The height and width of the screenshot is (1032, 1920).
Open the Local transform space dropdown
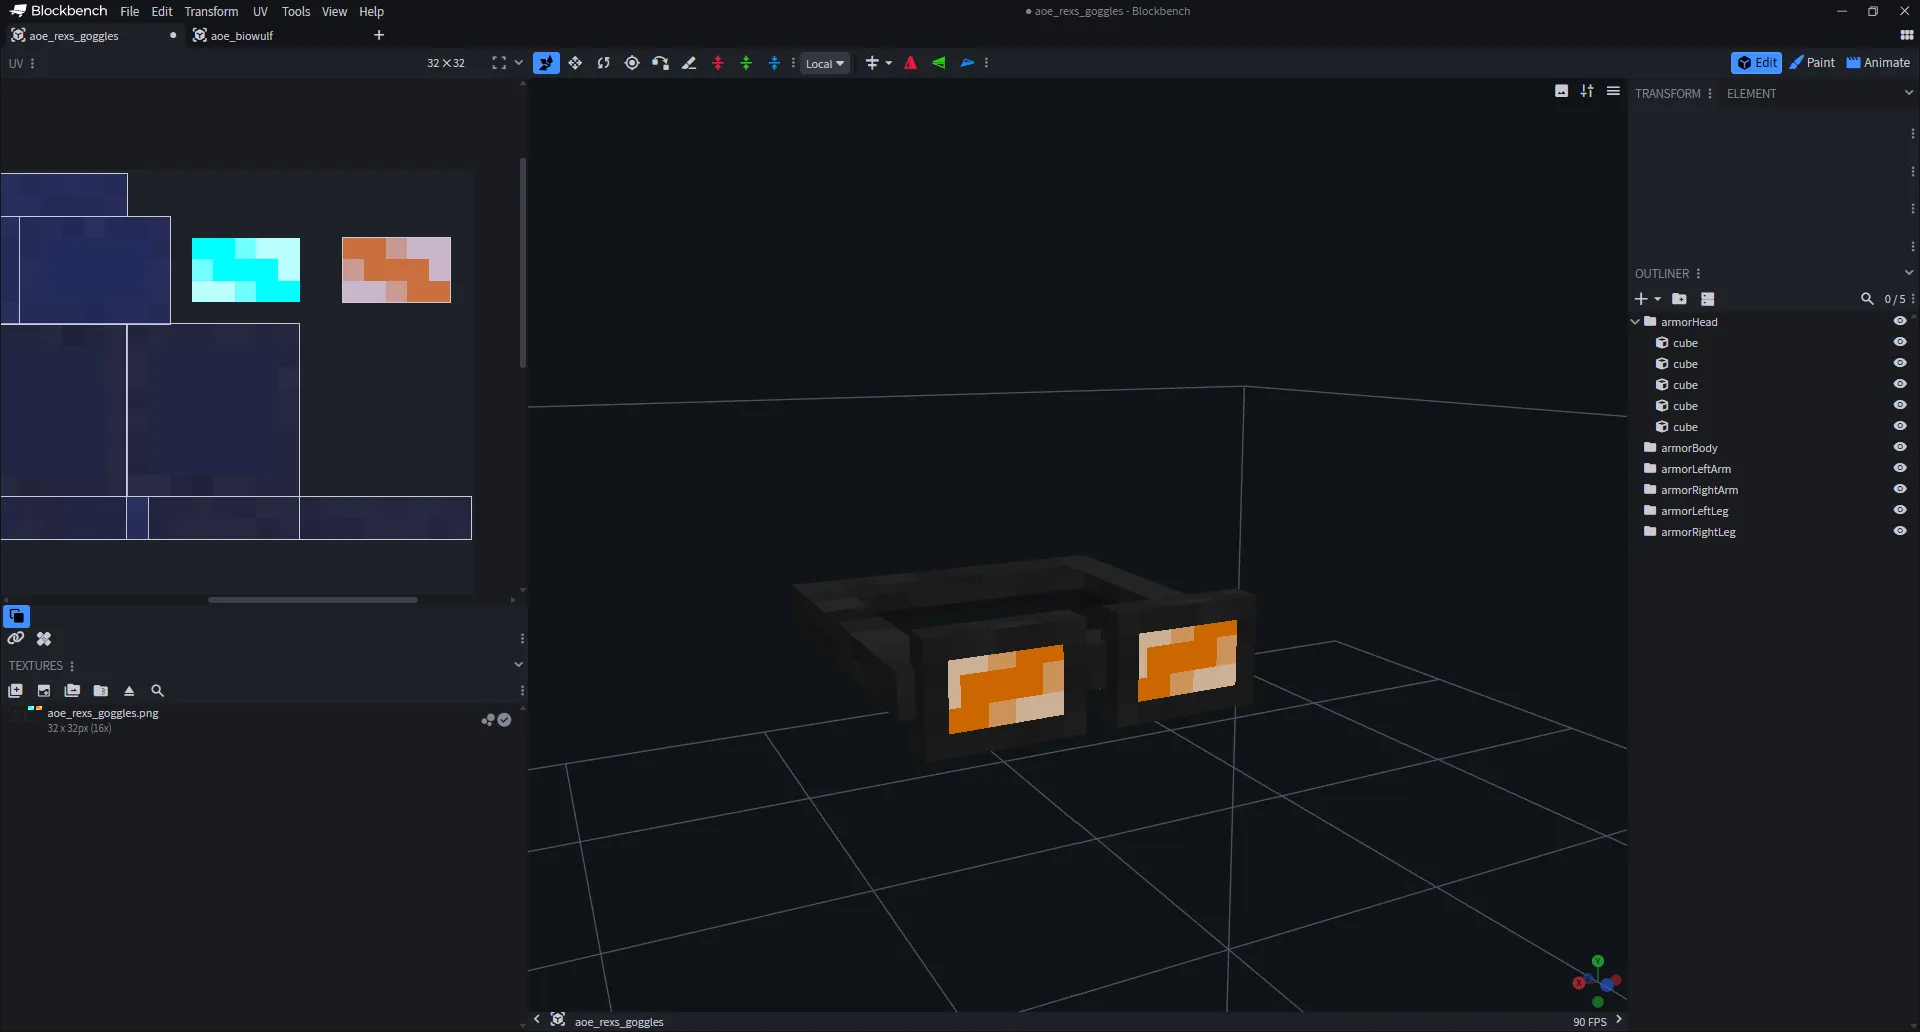pyautogui.click(x=825, y=63)
